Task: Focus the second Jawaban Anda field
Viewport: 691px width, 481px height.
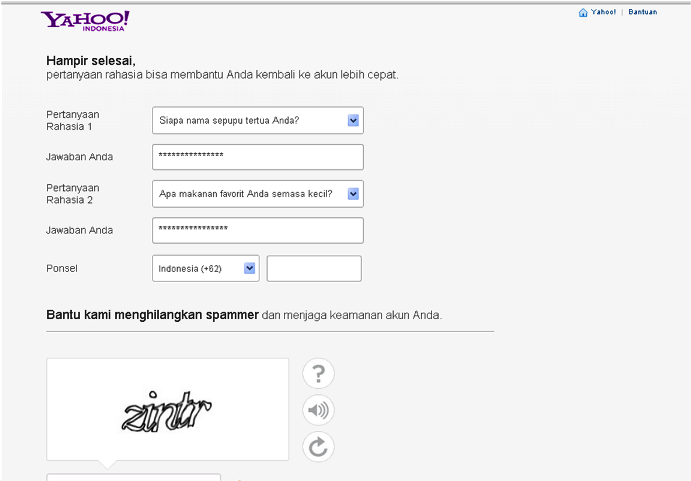Action: [258, 230]
